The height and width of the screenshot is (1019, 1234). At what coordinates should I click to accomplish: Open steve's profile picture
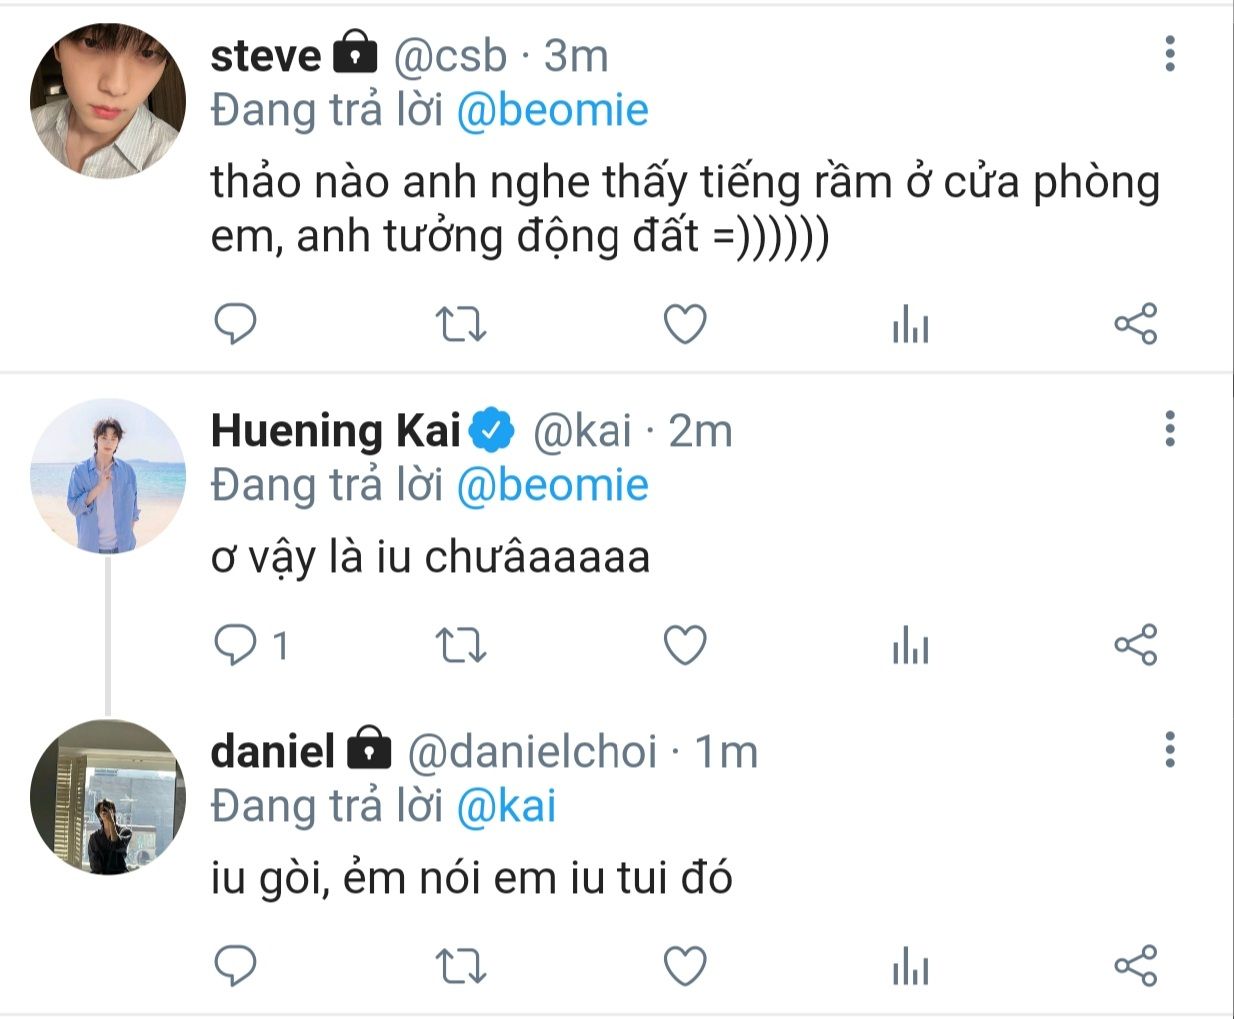[108, 101]
